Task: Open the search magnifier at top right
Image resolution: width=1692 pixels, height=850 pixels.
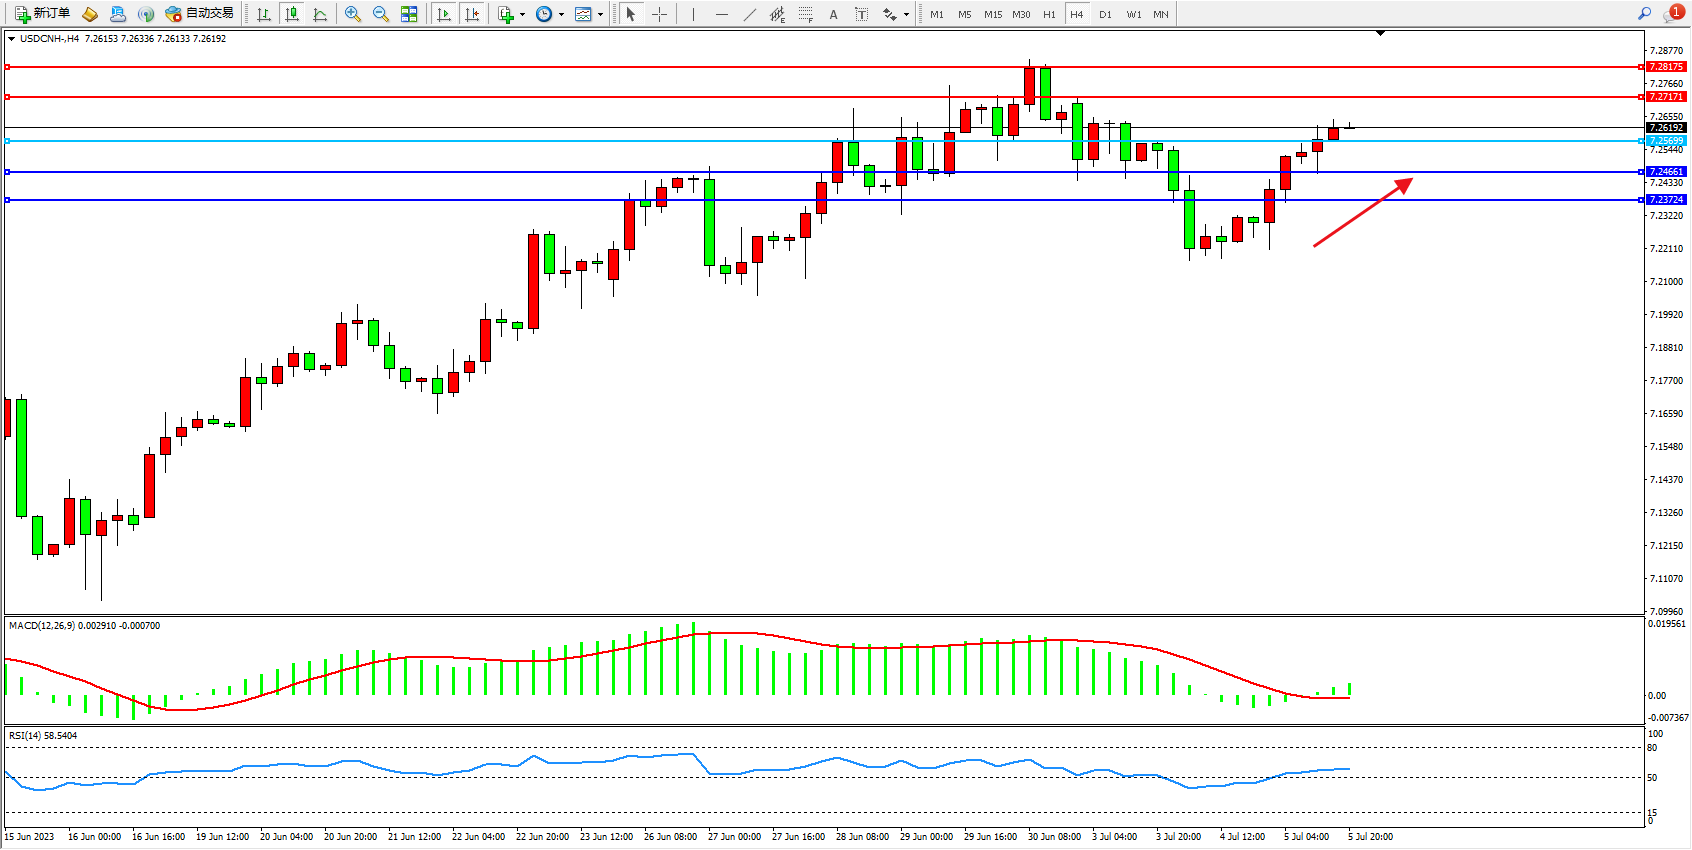Action: click(x=1644, y=13)
